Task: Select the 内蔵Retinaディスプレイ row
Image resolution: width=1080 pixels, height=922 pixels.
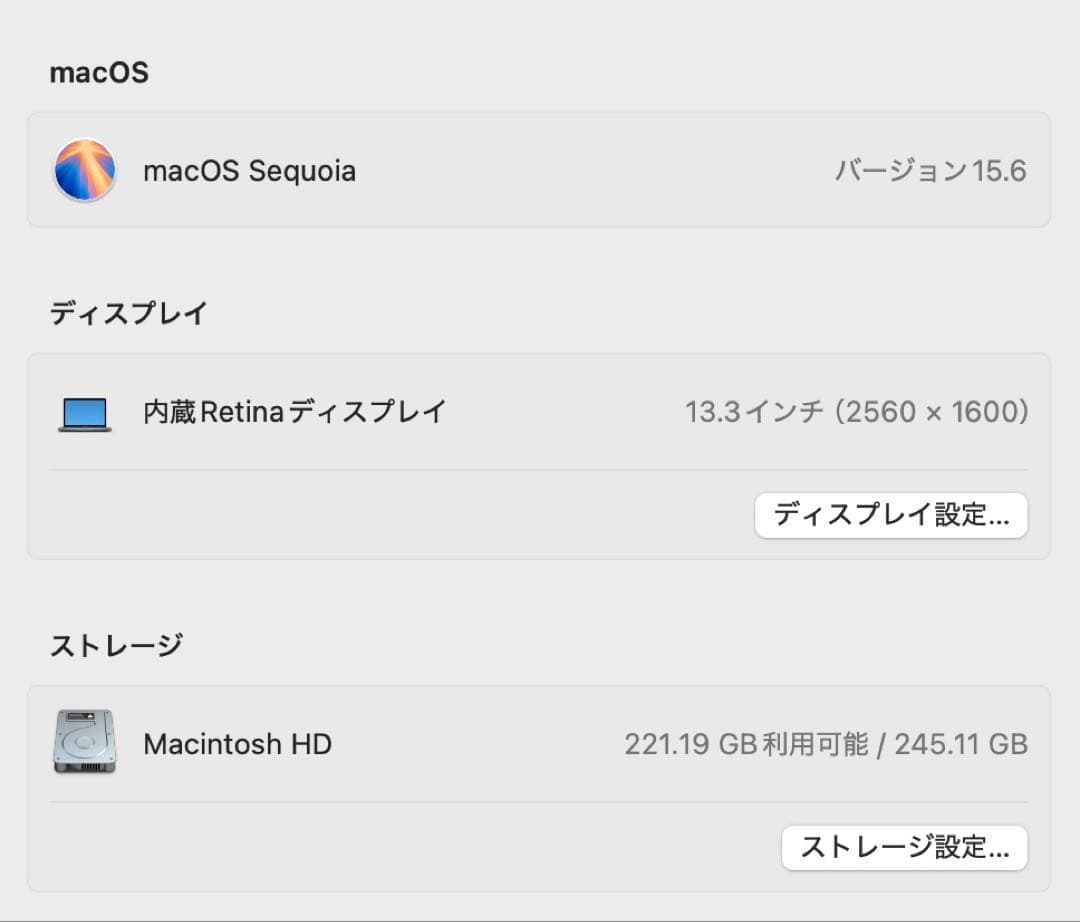Action: pos(540,411)
